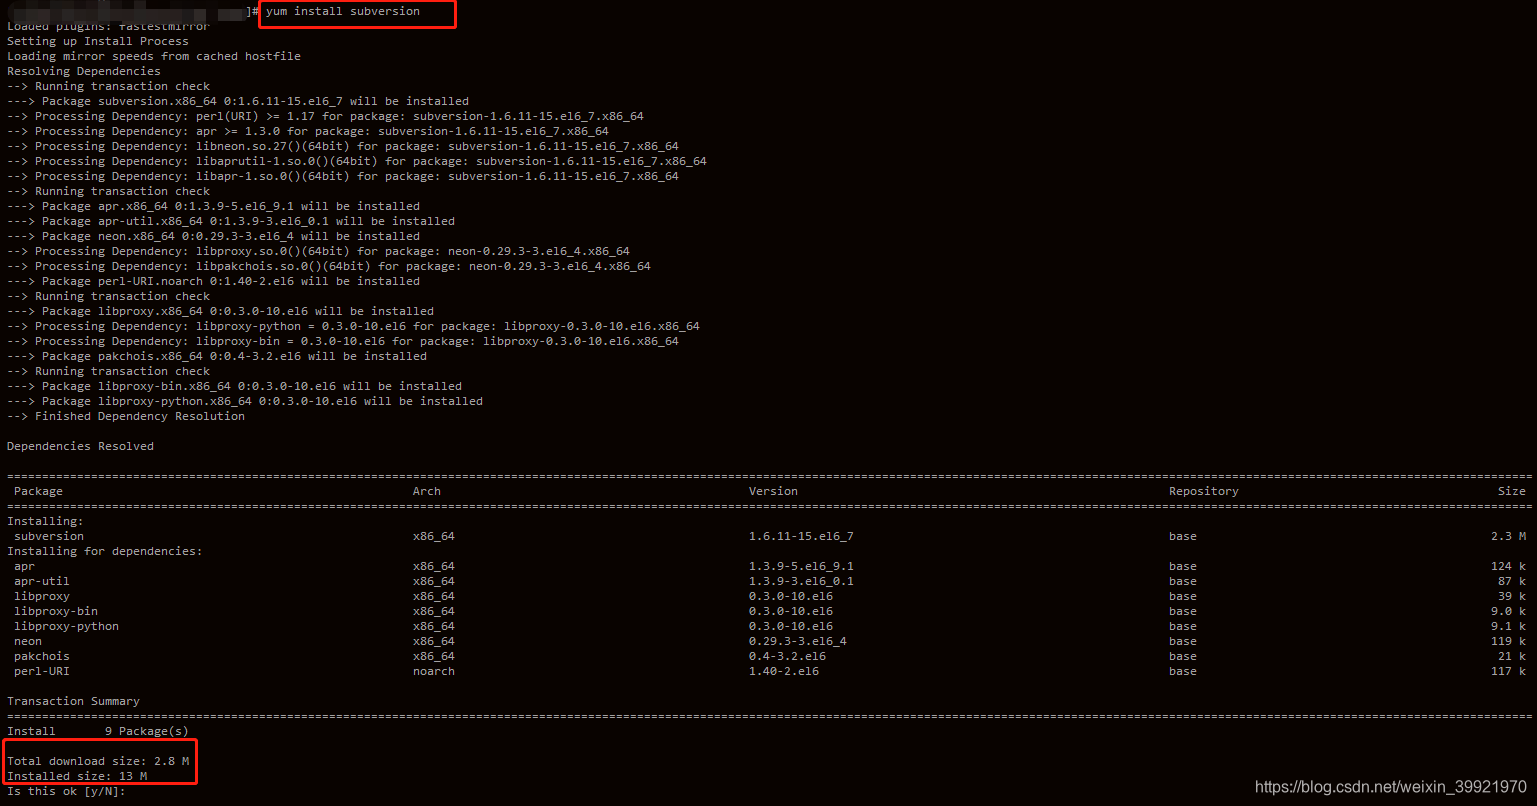Click the 'Repository' column header
The image size is (1537, 806).
point(1204,491)
